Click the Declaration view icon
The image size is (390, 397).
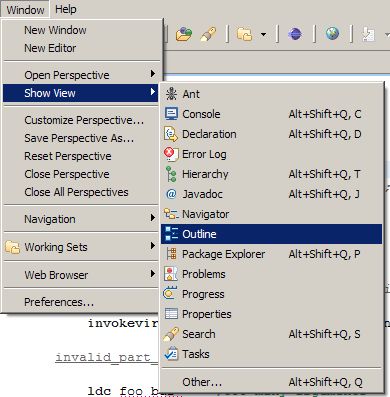[171, 134]
